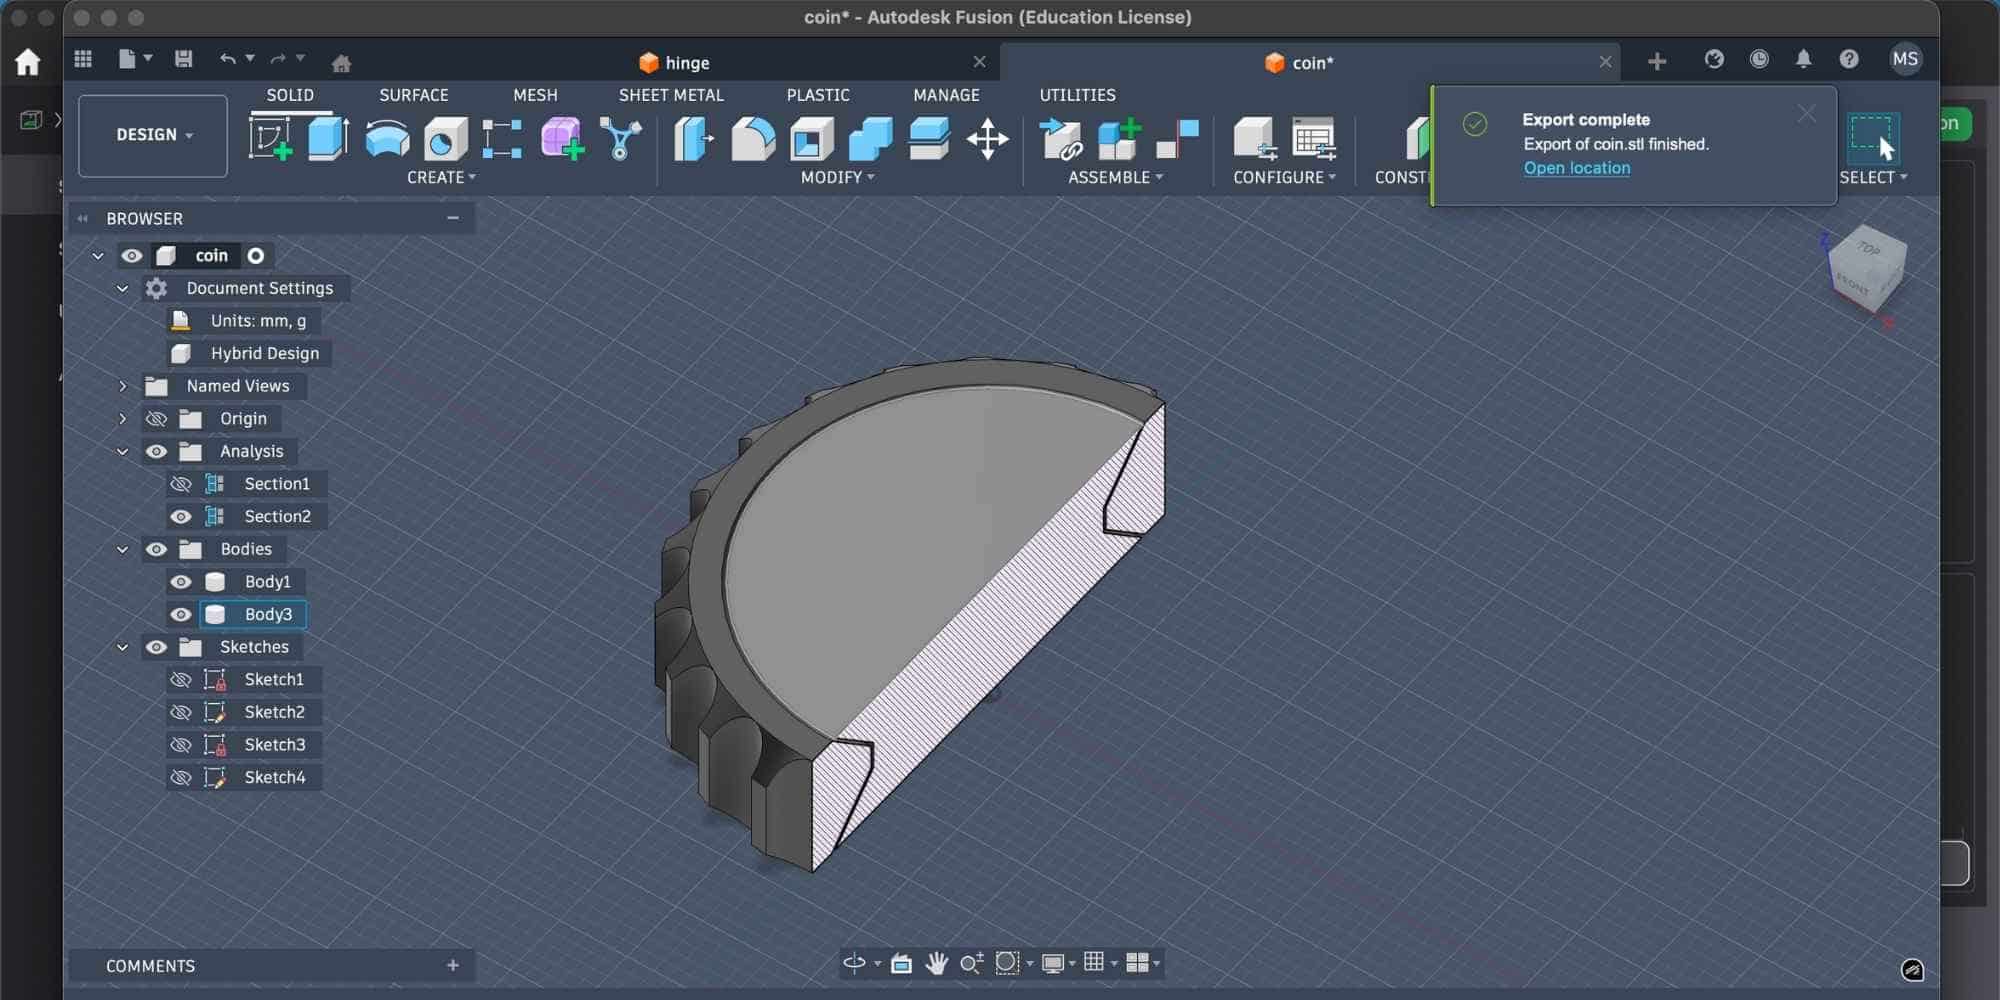
Task: Switch to the SURFACE tab
Action: (413, 95)
